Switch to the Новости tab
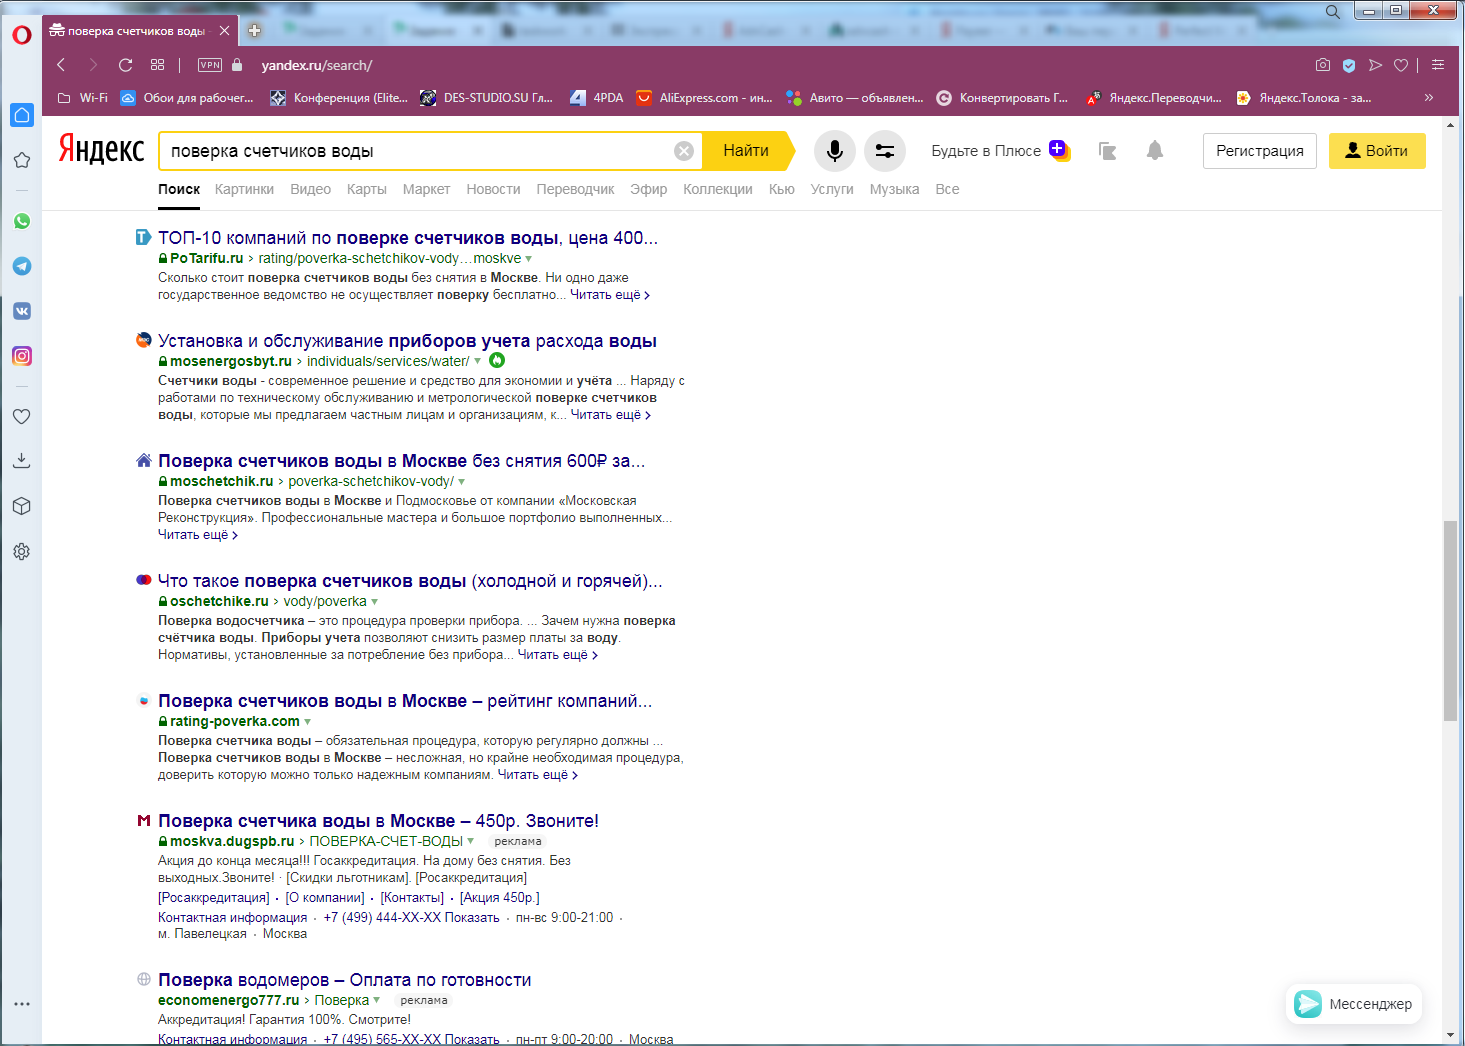Screen dimensions: 1465x1046 click(493, 189)
